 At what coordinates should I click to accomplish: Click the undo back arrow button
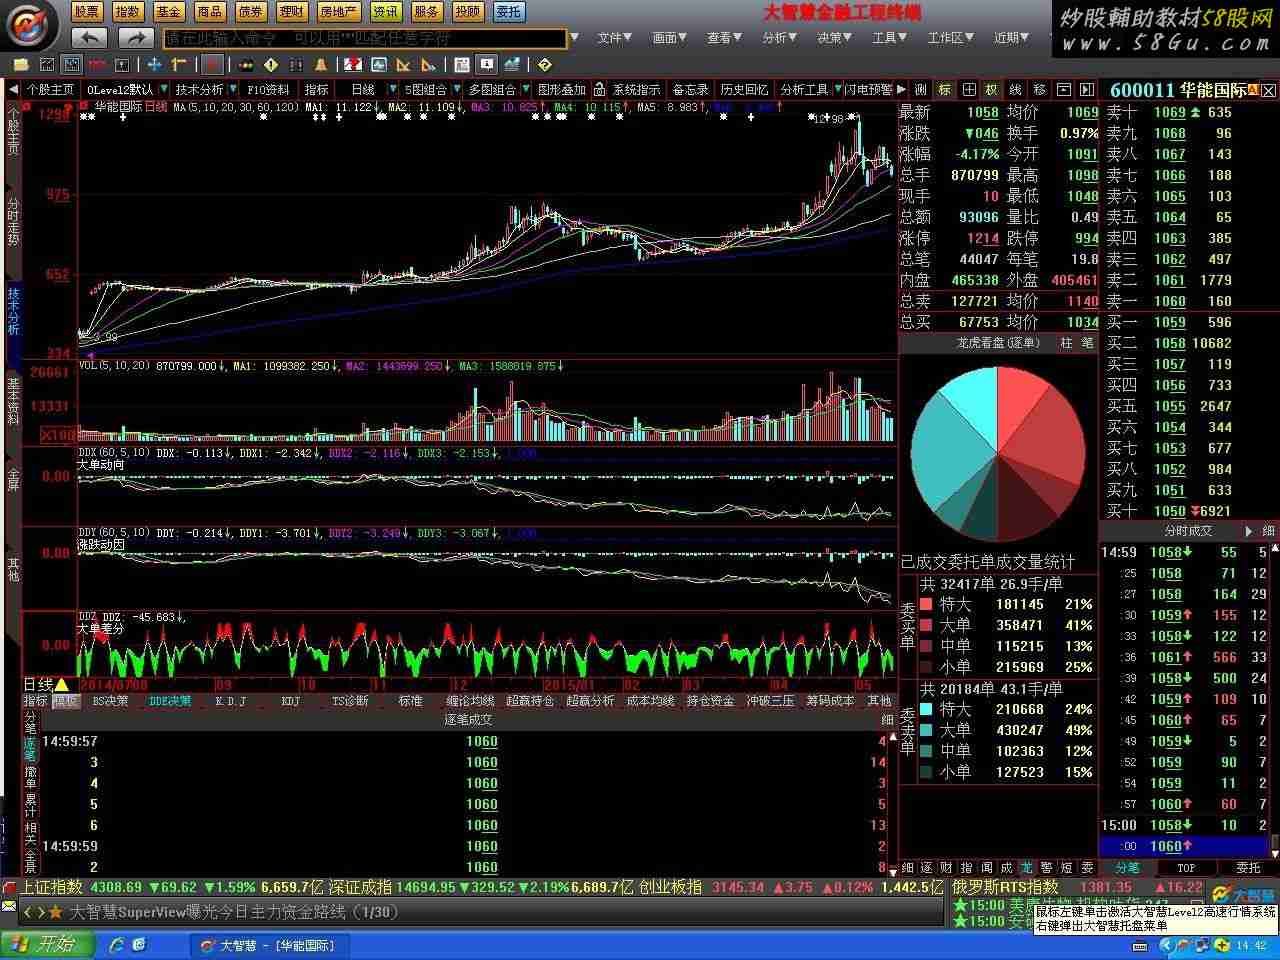pos(89,38)
